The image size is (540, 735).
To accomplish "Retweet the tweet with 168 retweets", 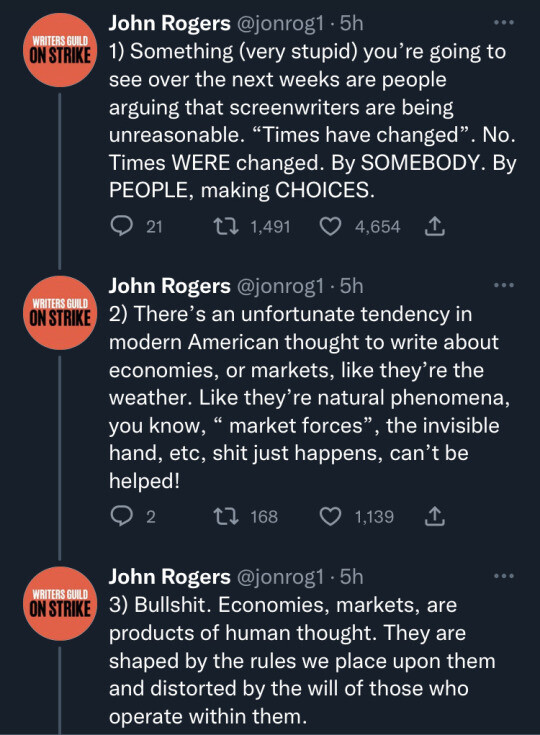I will tap(226, 516).
